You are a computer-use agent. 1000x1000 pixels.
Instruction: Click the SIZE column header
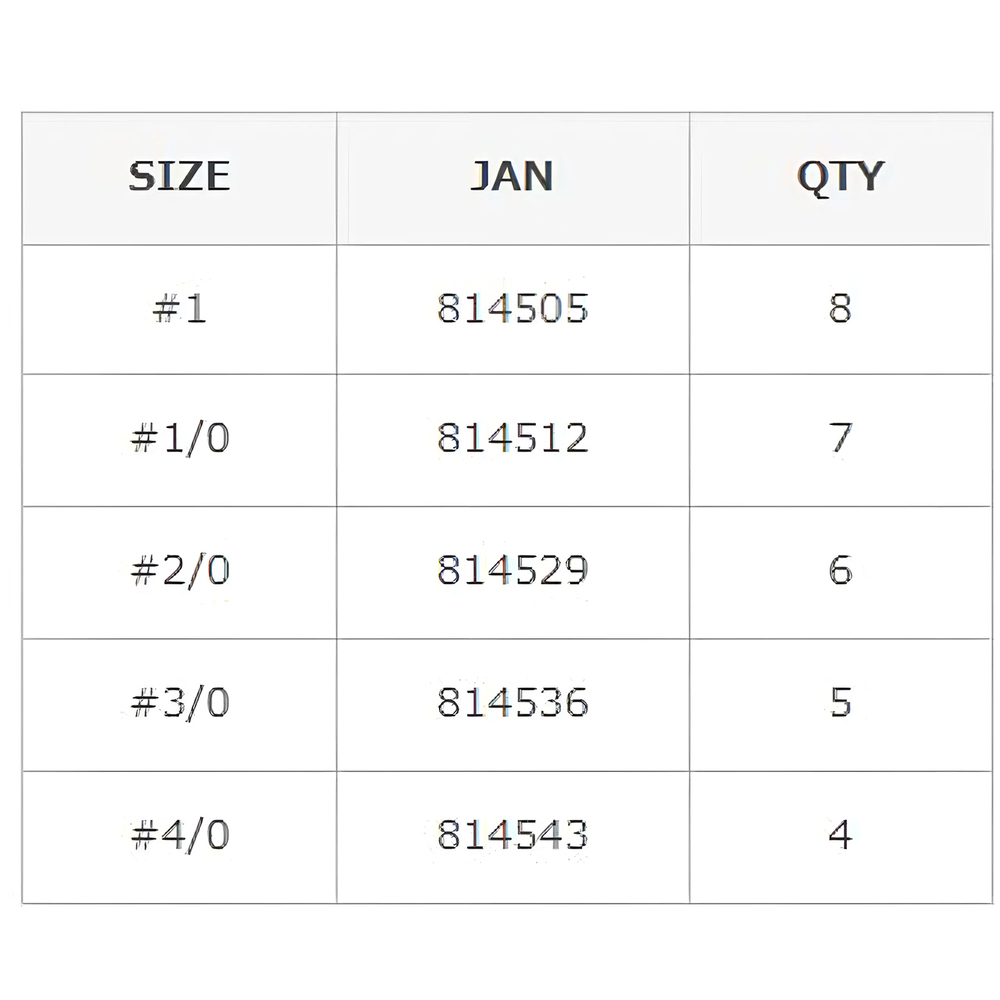(180, 177)
